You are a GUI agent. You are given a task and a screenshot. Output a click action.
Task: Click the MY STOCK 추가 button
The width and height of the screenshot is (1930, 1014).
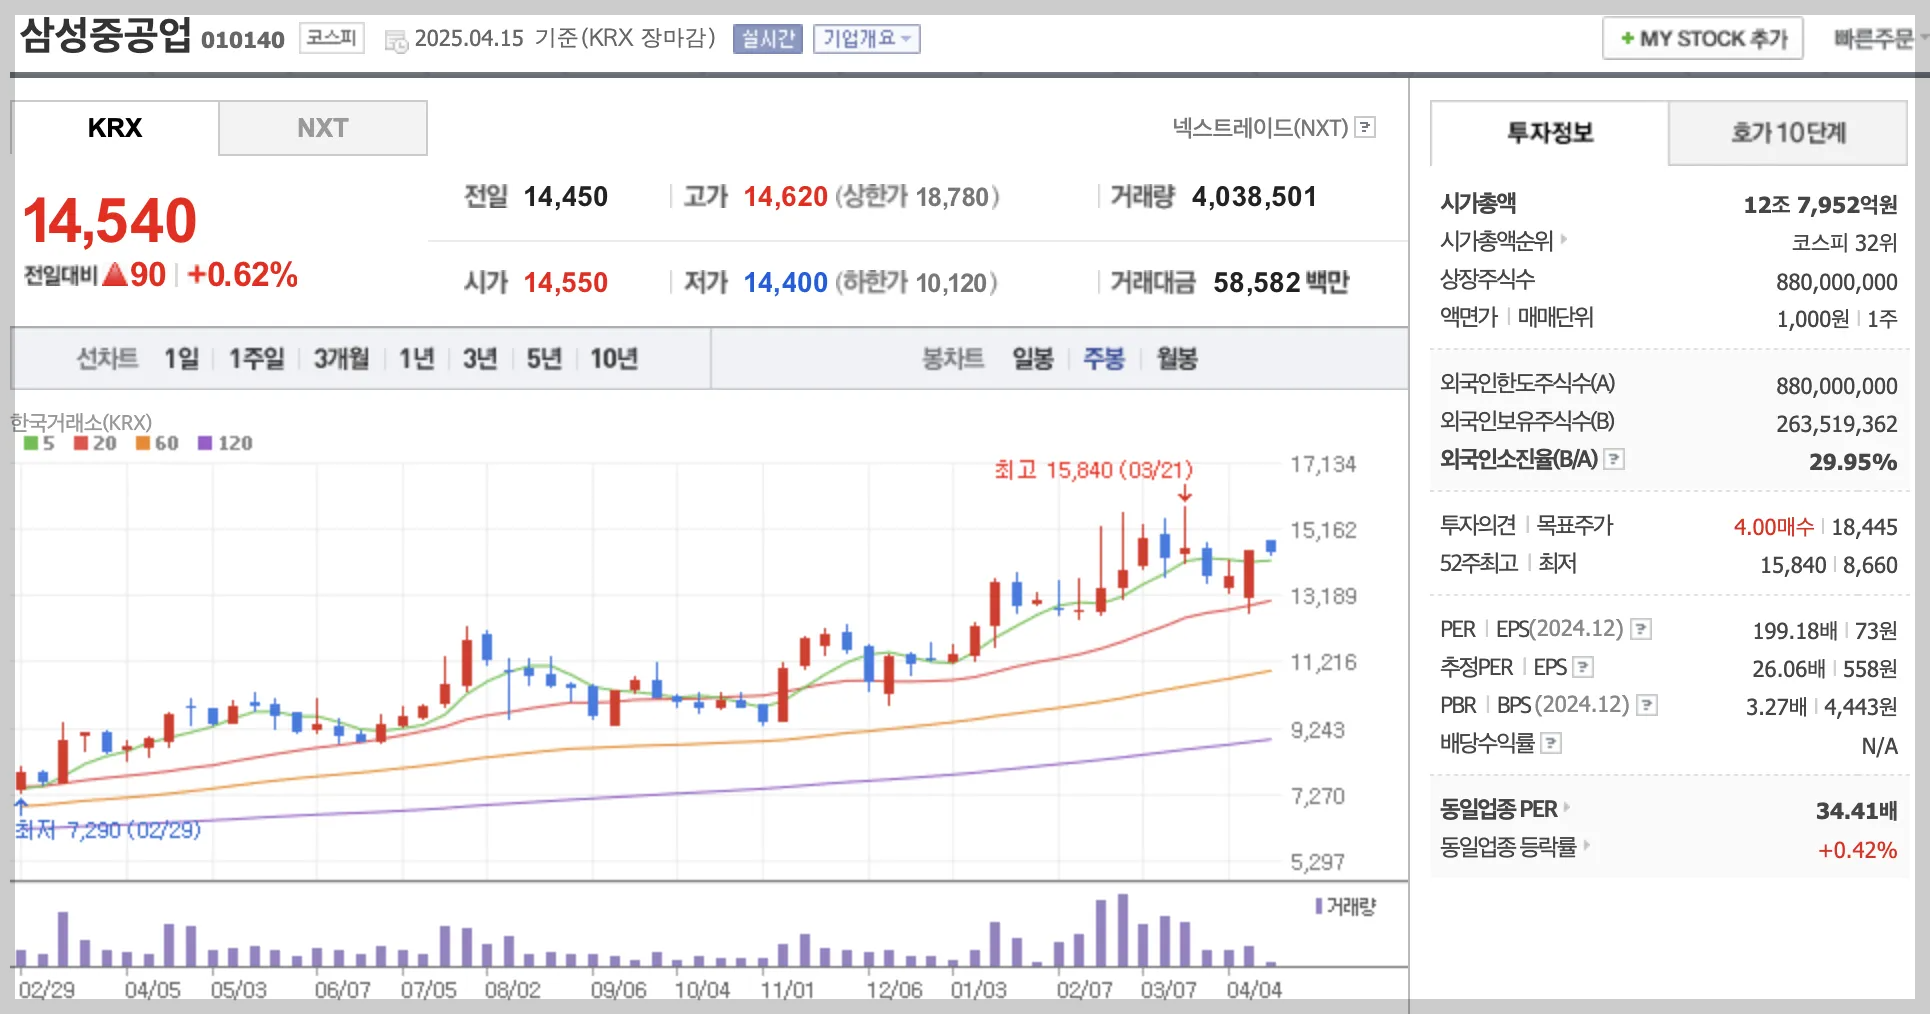coord(1703,39)
